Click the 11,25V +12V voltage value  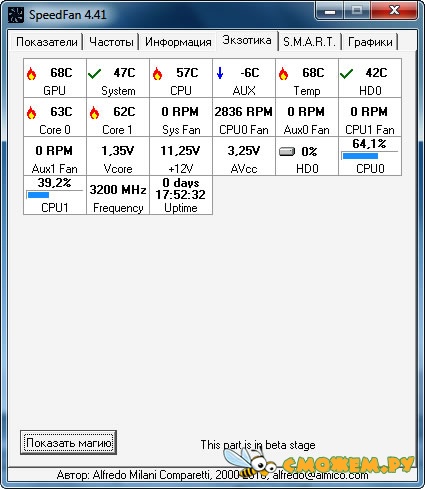(x=180, y=151)
